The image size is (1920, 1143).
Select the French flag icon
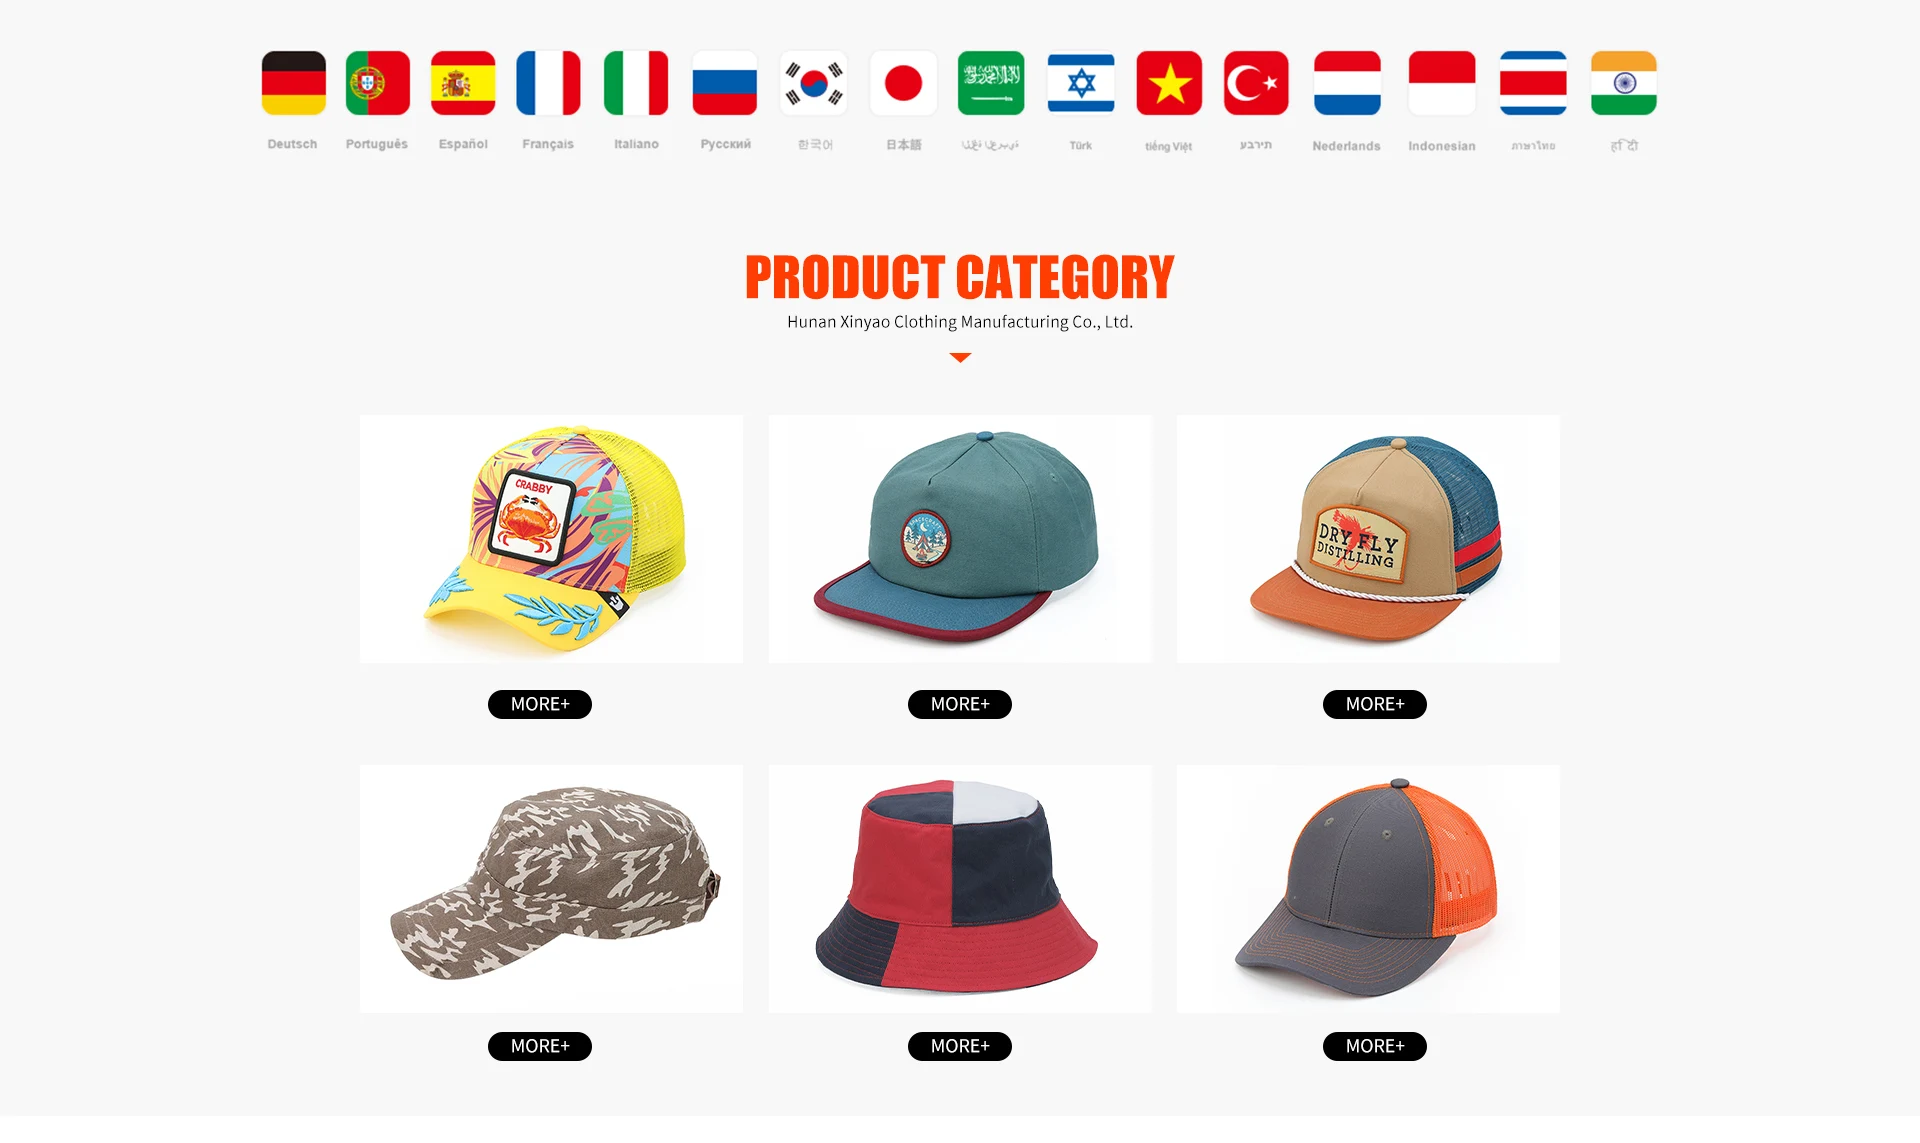(548, 83)
